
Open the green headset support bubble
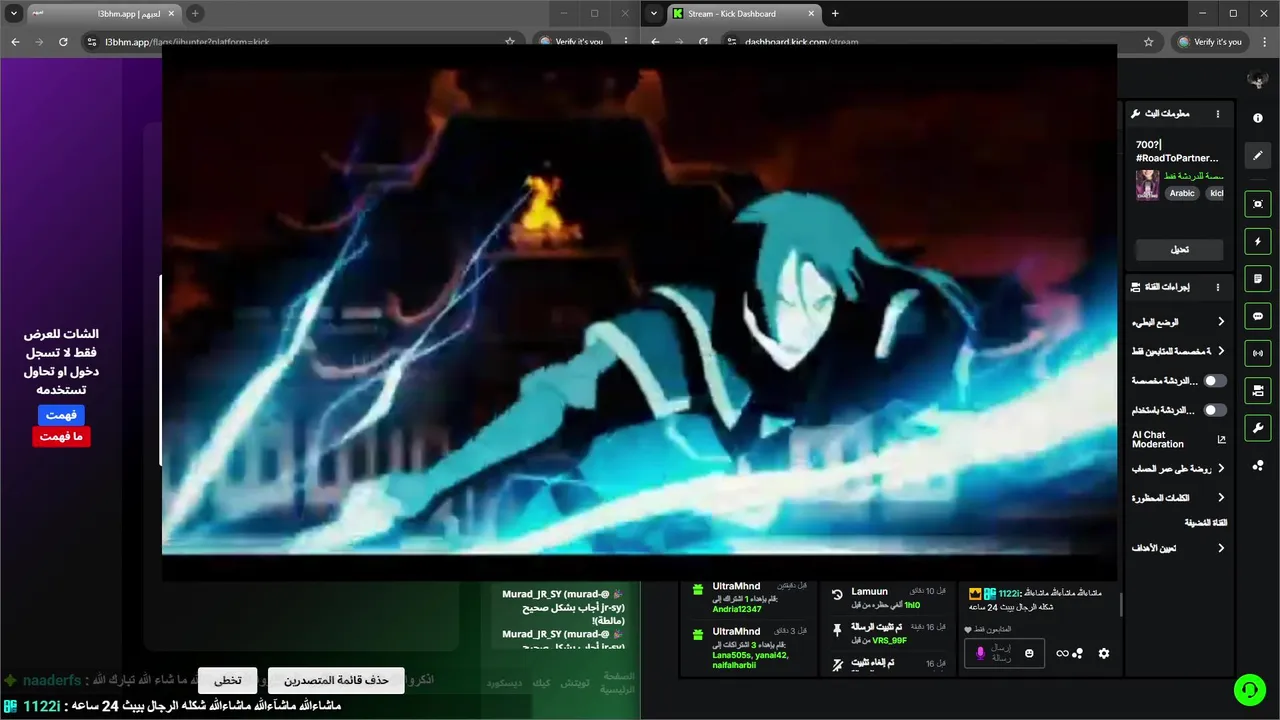(x=1248, y=689)
